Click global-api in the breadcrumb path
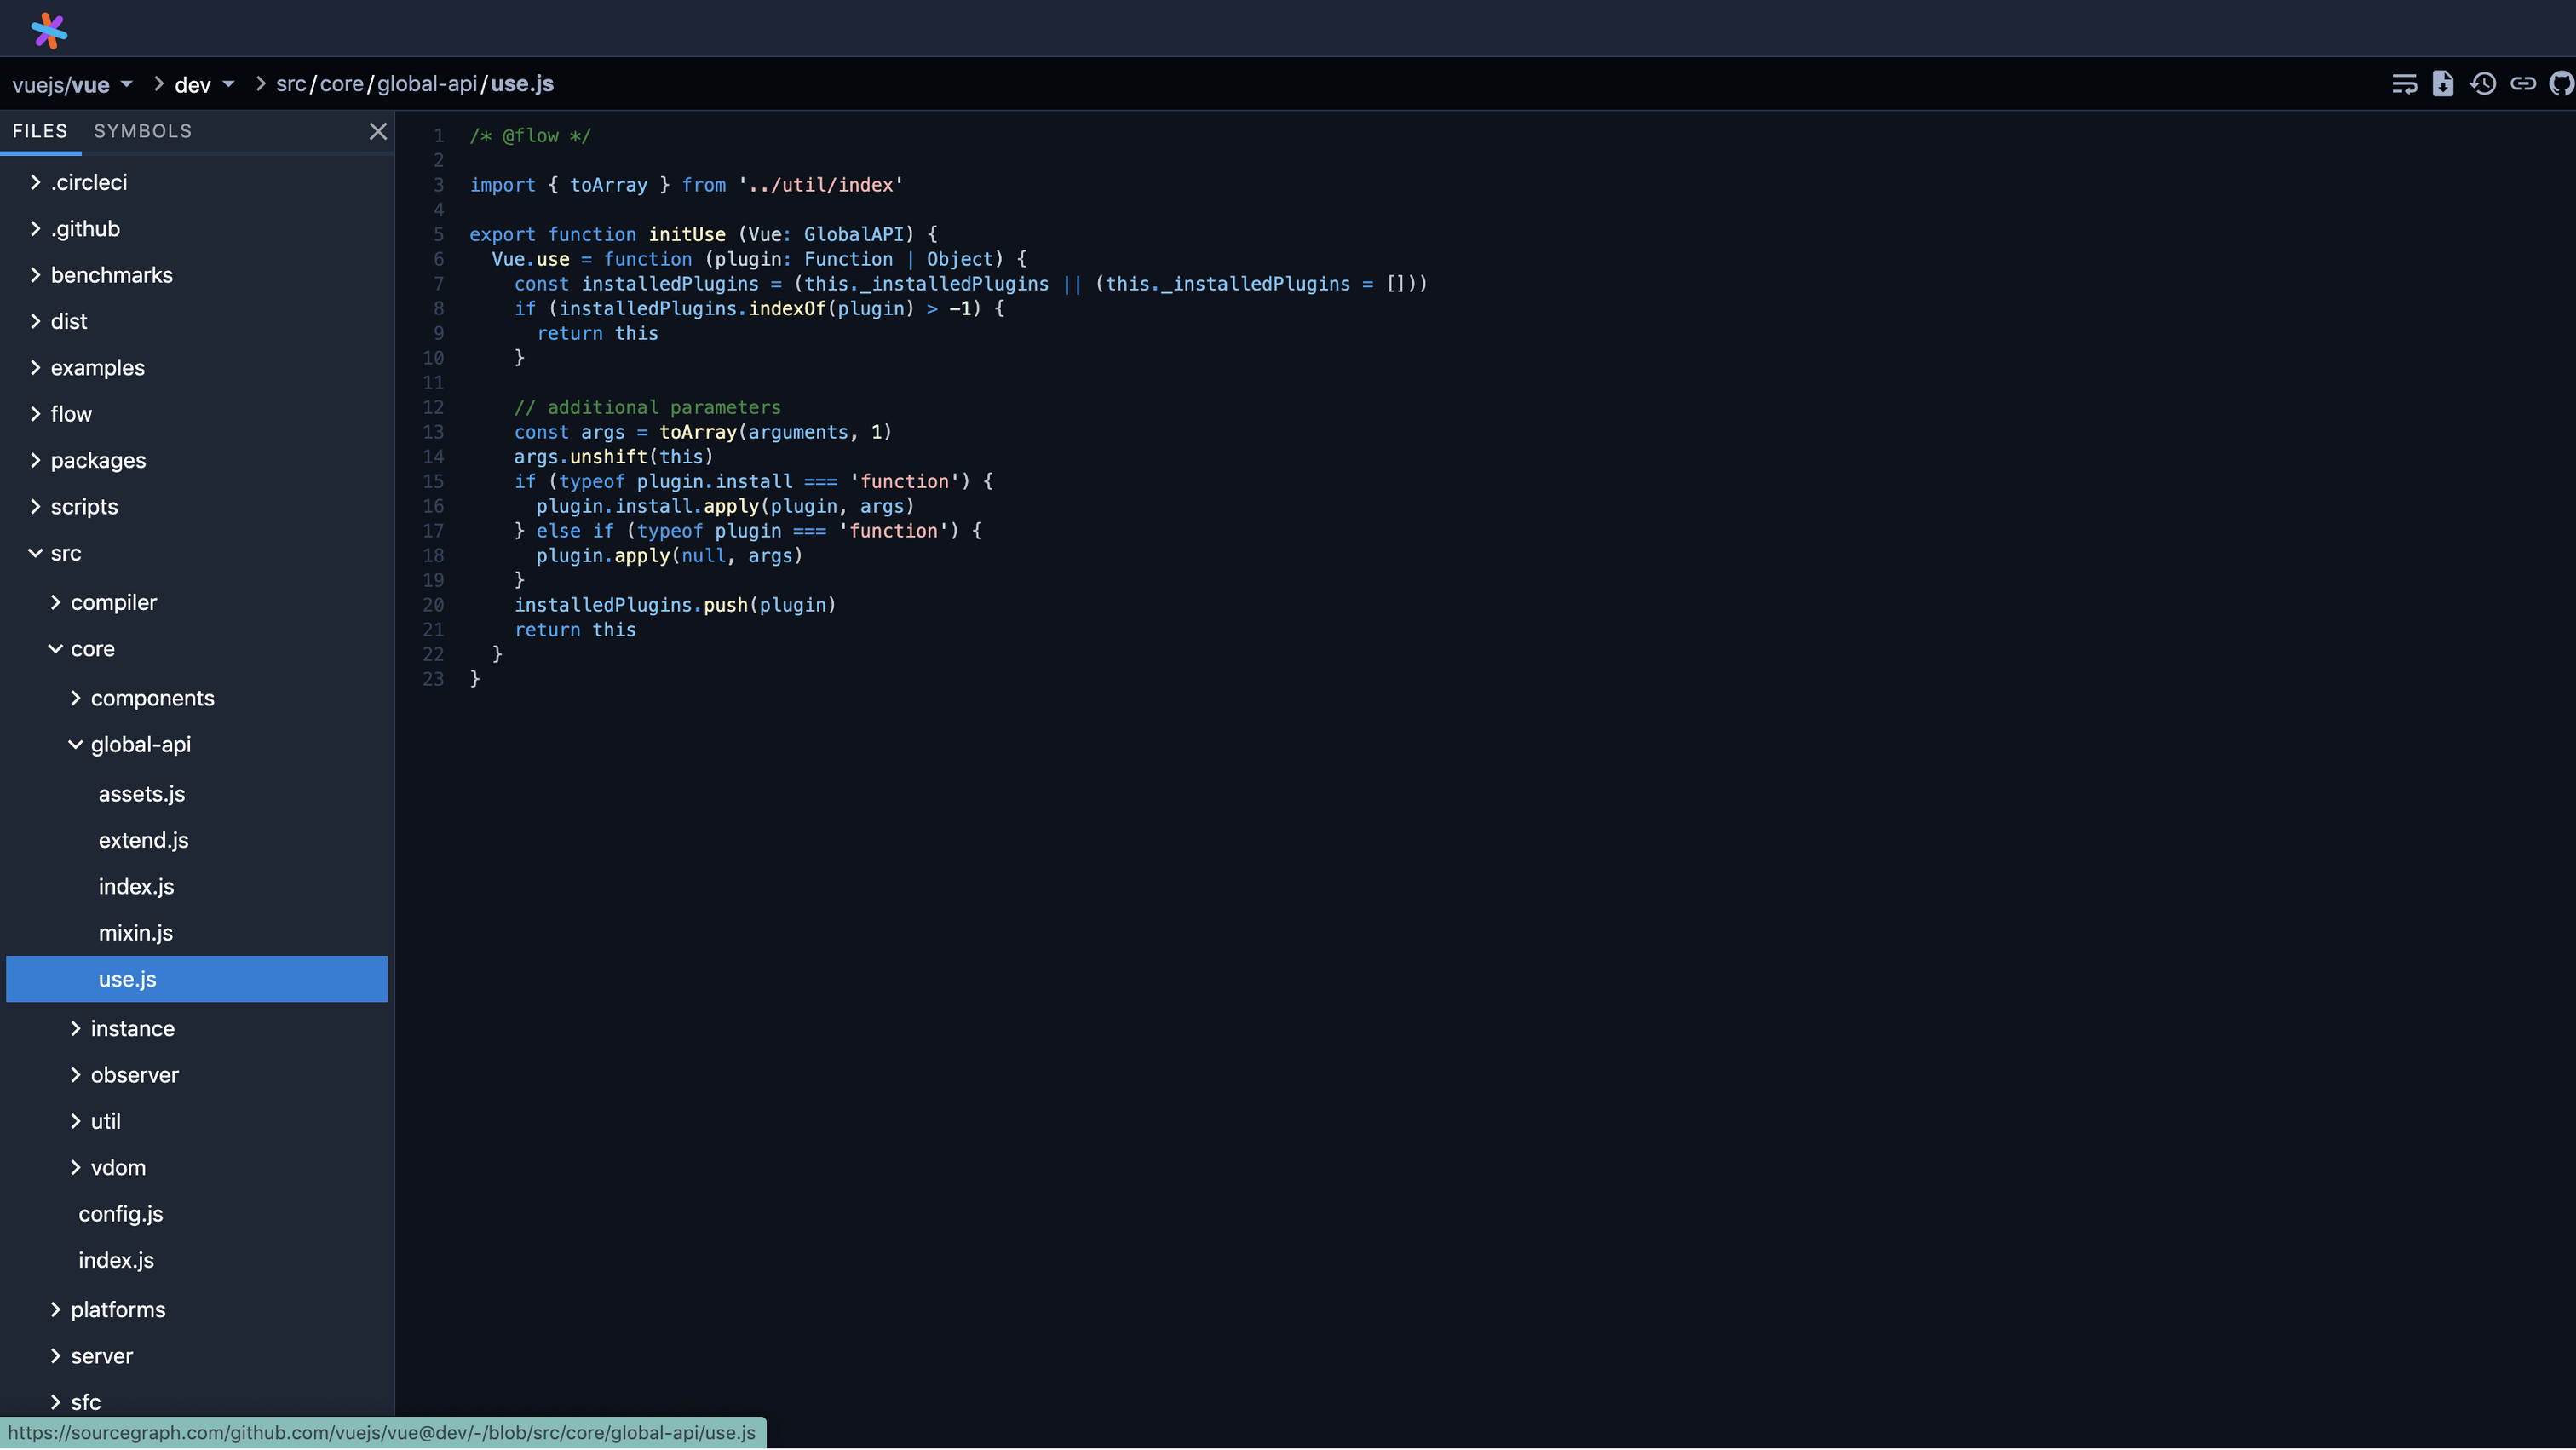Viewport: 2576px width, 1450px height. [427, 84]
